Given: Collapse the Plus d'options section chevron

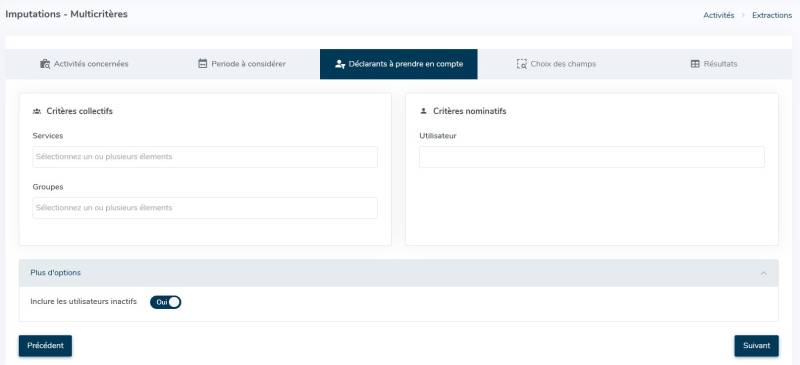Looking at the screenshot, I should (x=764, y=274).
